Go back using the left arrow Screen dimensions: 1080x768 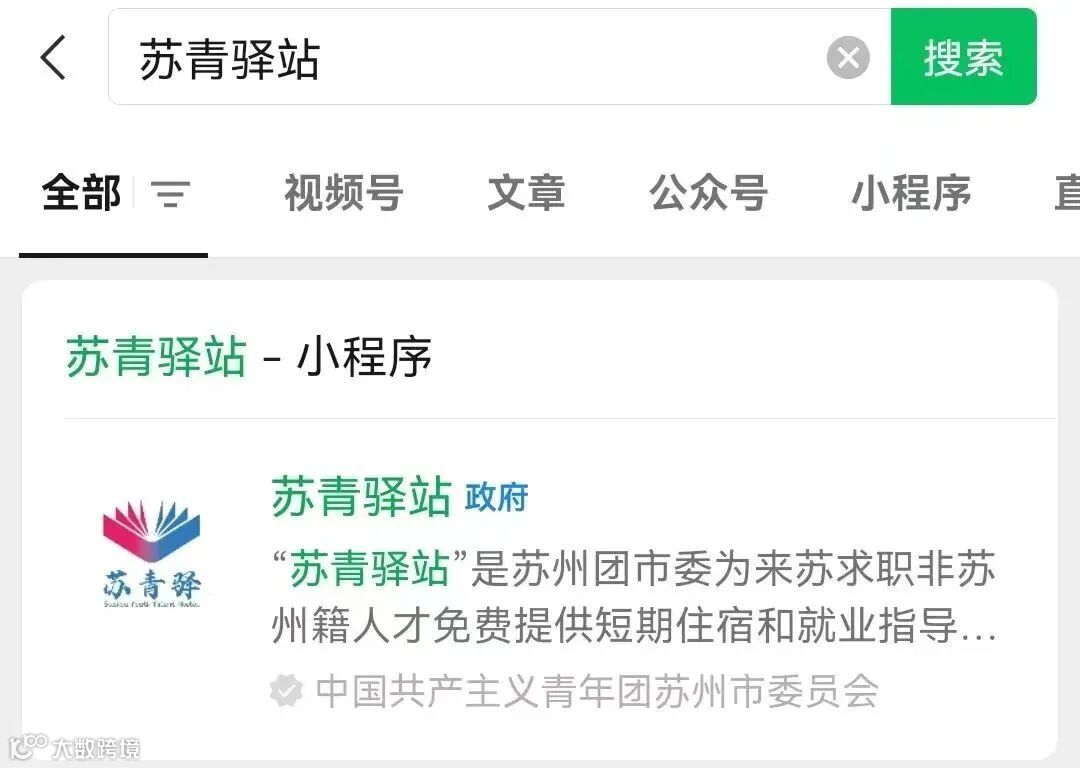point(53,57)
